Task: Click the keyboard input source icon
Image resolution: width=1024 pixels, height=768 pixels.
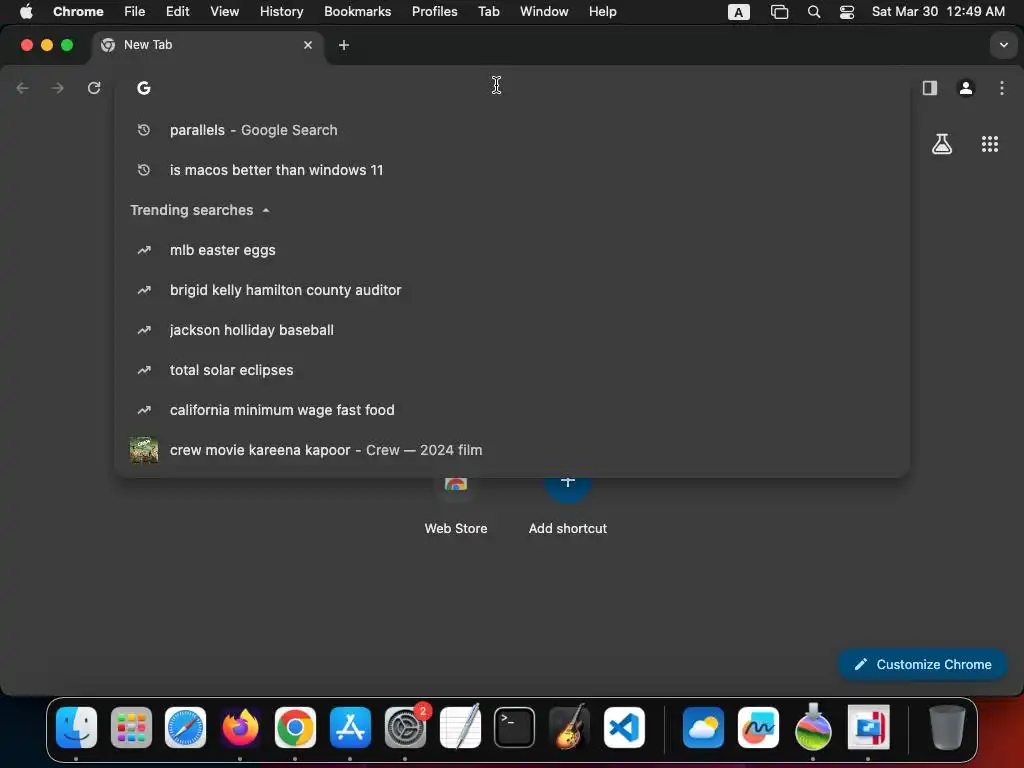Action: 739,12
